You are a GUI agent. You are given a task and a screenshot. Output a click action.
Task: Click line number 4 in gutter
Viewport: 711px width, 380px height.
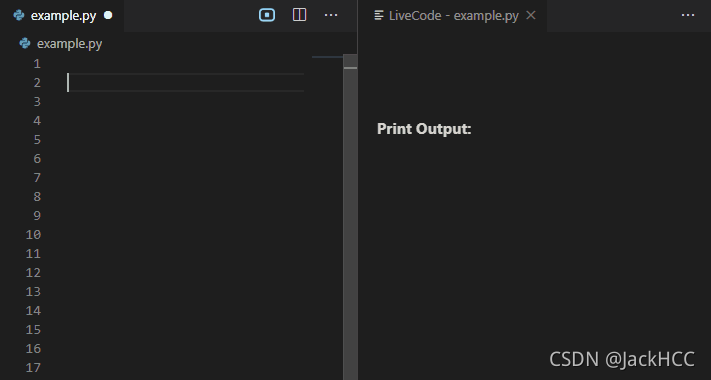[37, 121]
